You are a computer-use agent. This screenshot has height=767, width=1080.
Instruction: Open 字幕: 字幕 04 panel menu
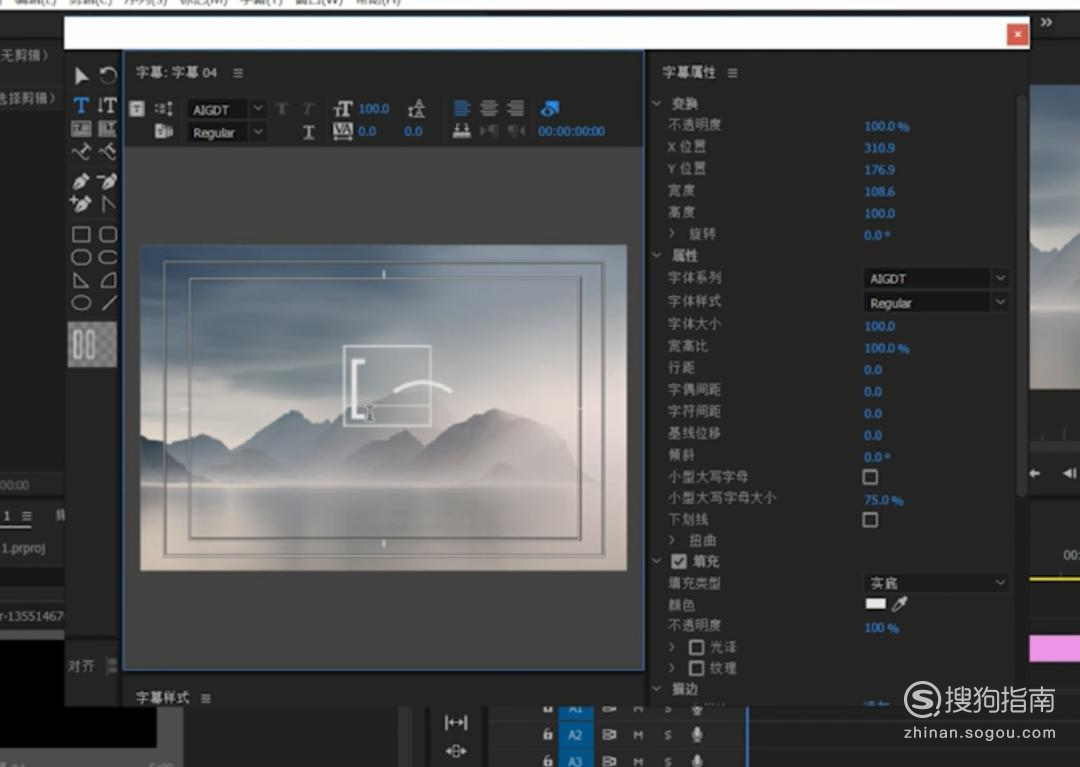coord(238,72)
